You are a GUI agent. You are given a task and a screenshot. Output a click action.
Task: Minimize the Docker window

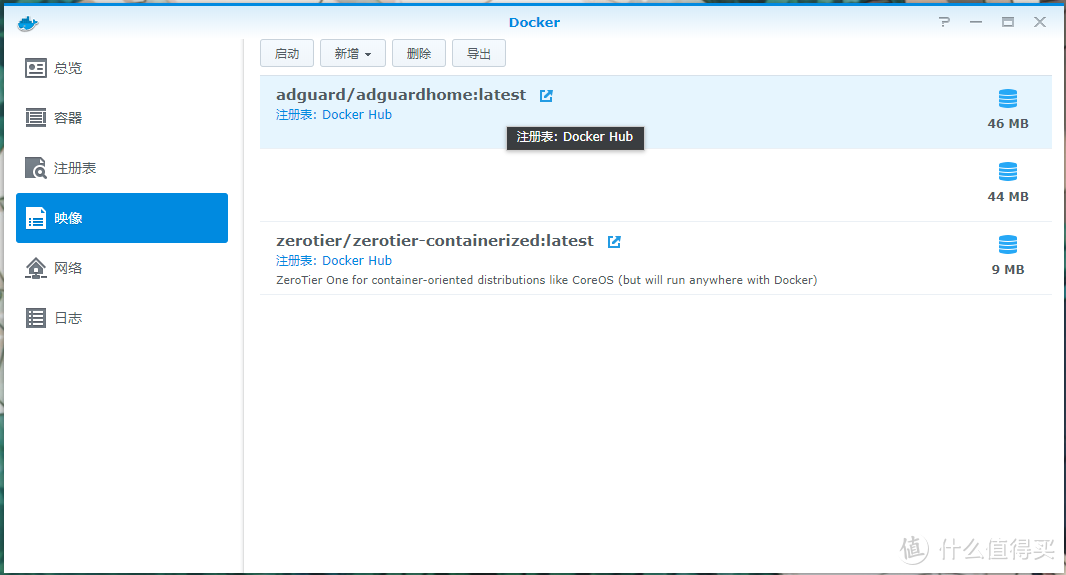[976, 22]
